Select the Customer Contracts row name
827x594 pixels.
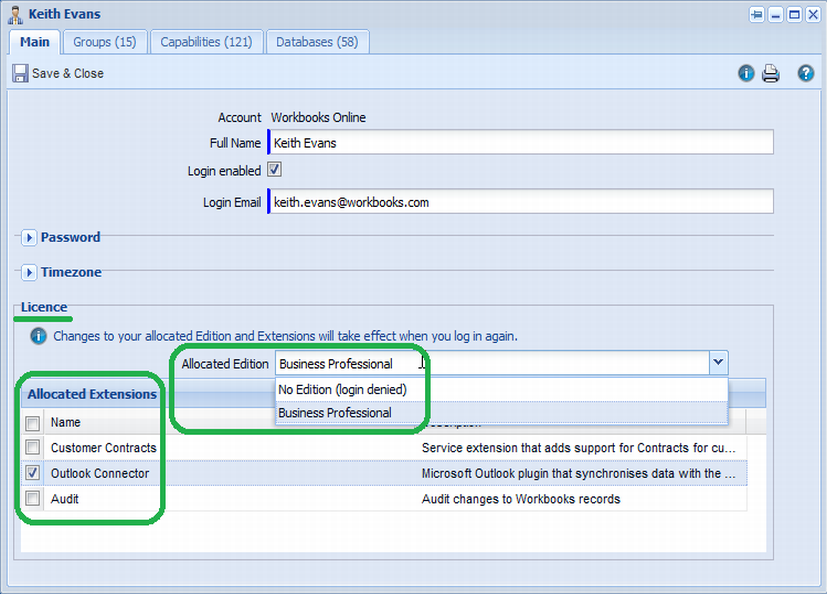pyautogui.click(x=104, y=448)
